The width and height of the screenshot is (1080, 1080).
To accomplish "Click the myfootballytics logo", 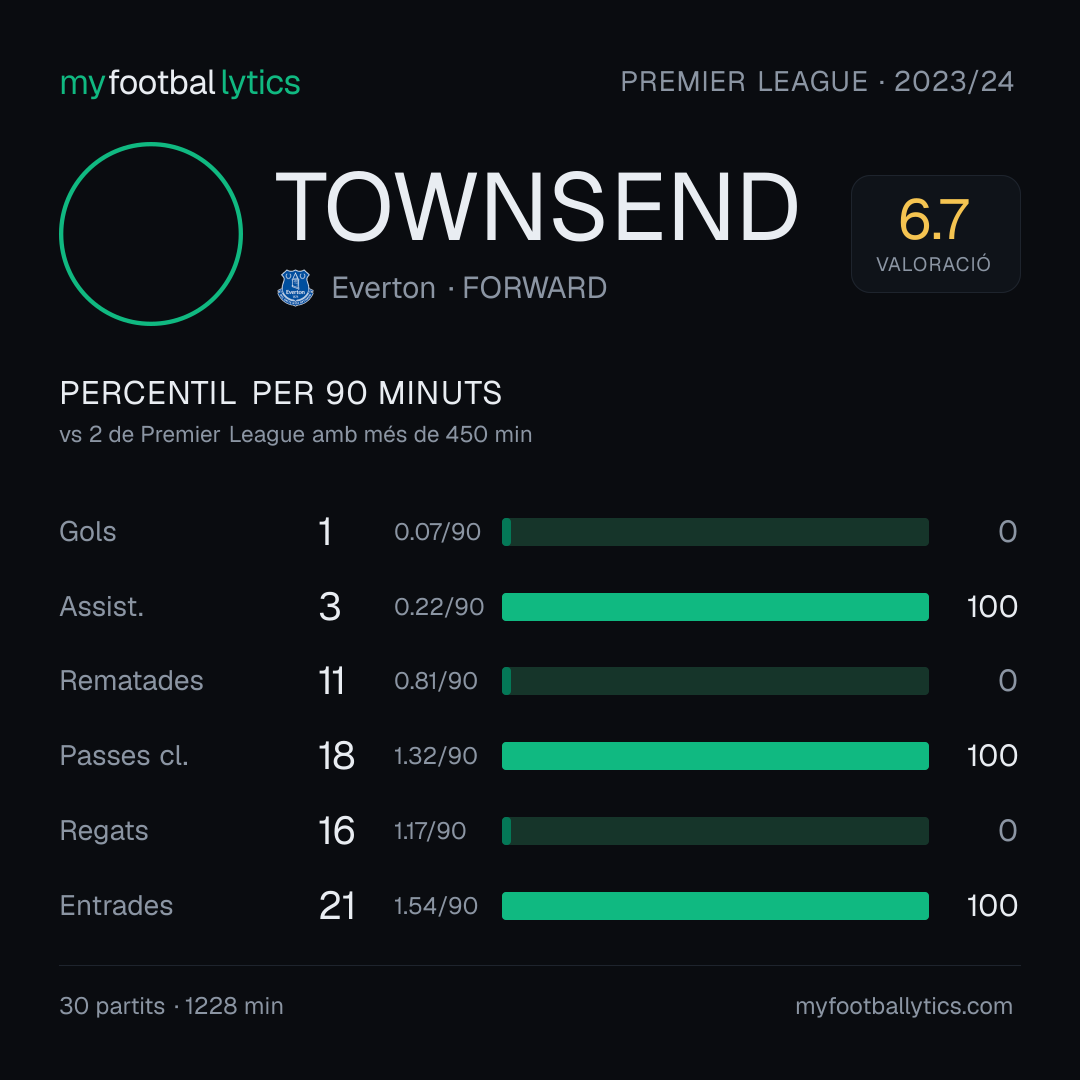I will [x=180, y=83].
